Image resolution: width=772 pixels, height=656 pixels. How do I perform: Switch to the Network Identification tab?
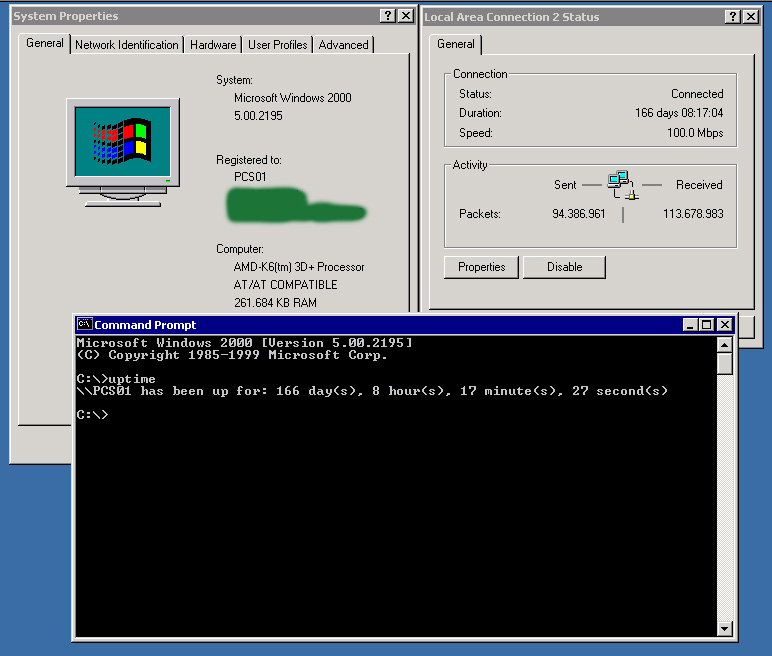point(127,45)
